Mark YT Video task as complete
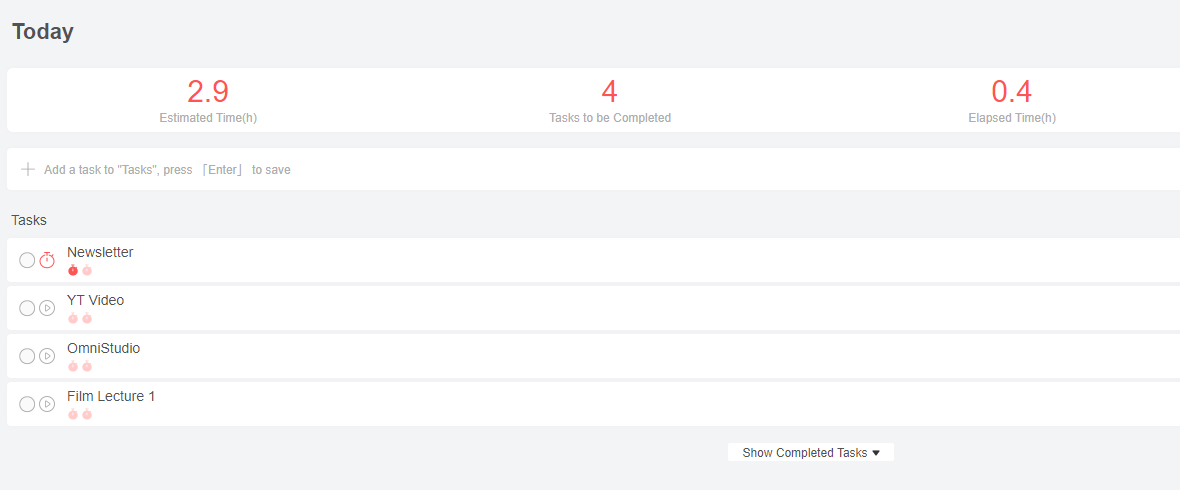This screenshot has width=1180, height=490. point(27,308)
